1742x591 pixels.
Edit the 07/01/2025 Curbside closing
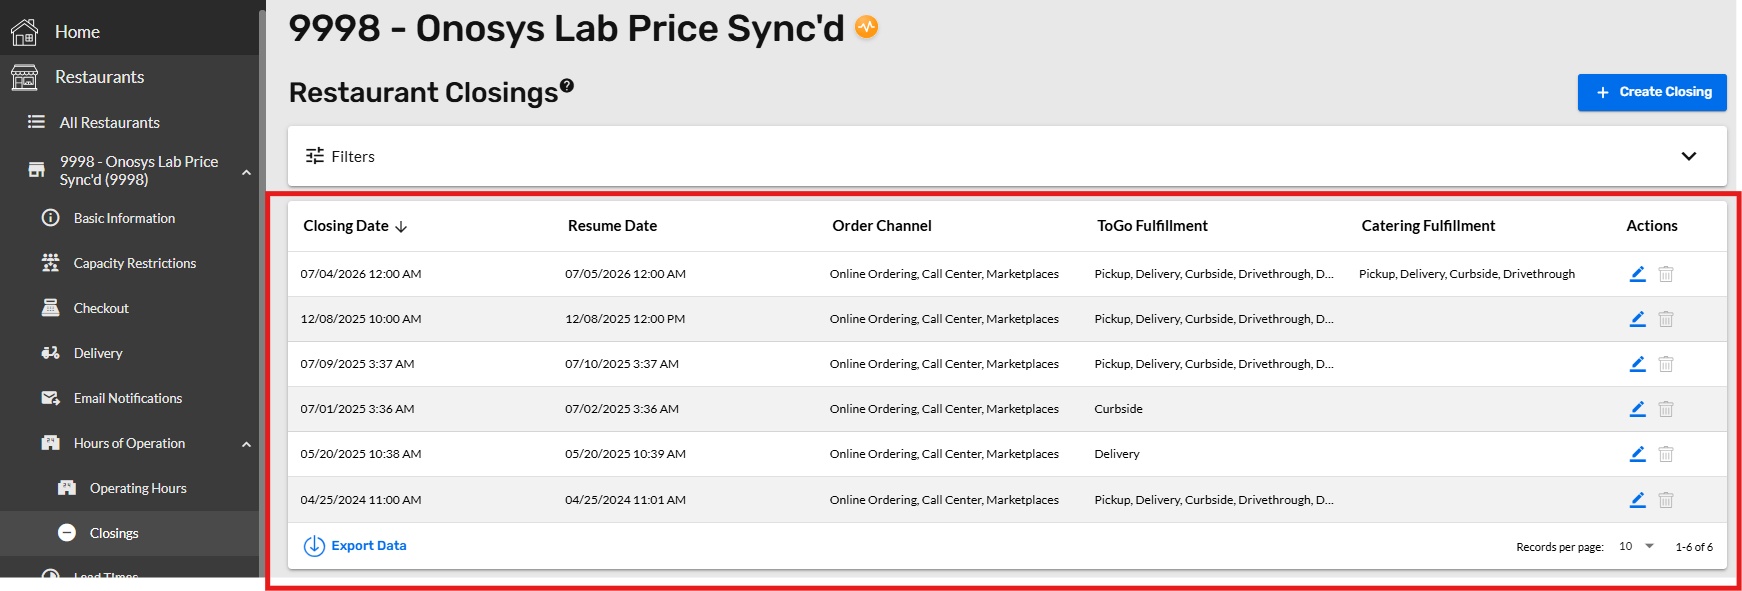[1637, 409]
